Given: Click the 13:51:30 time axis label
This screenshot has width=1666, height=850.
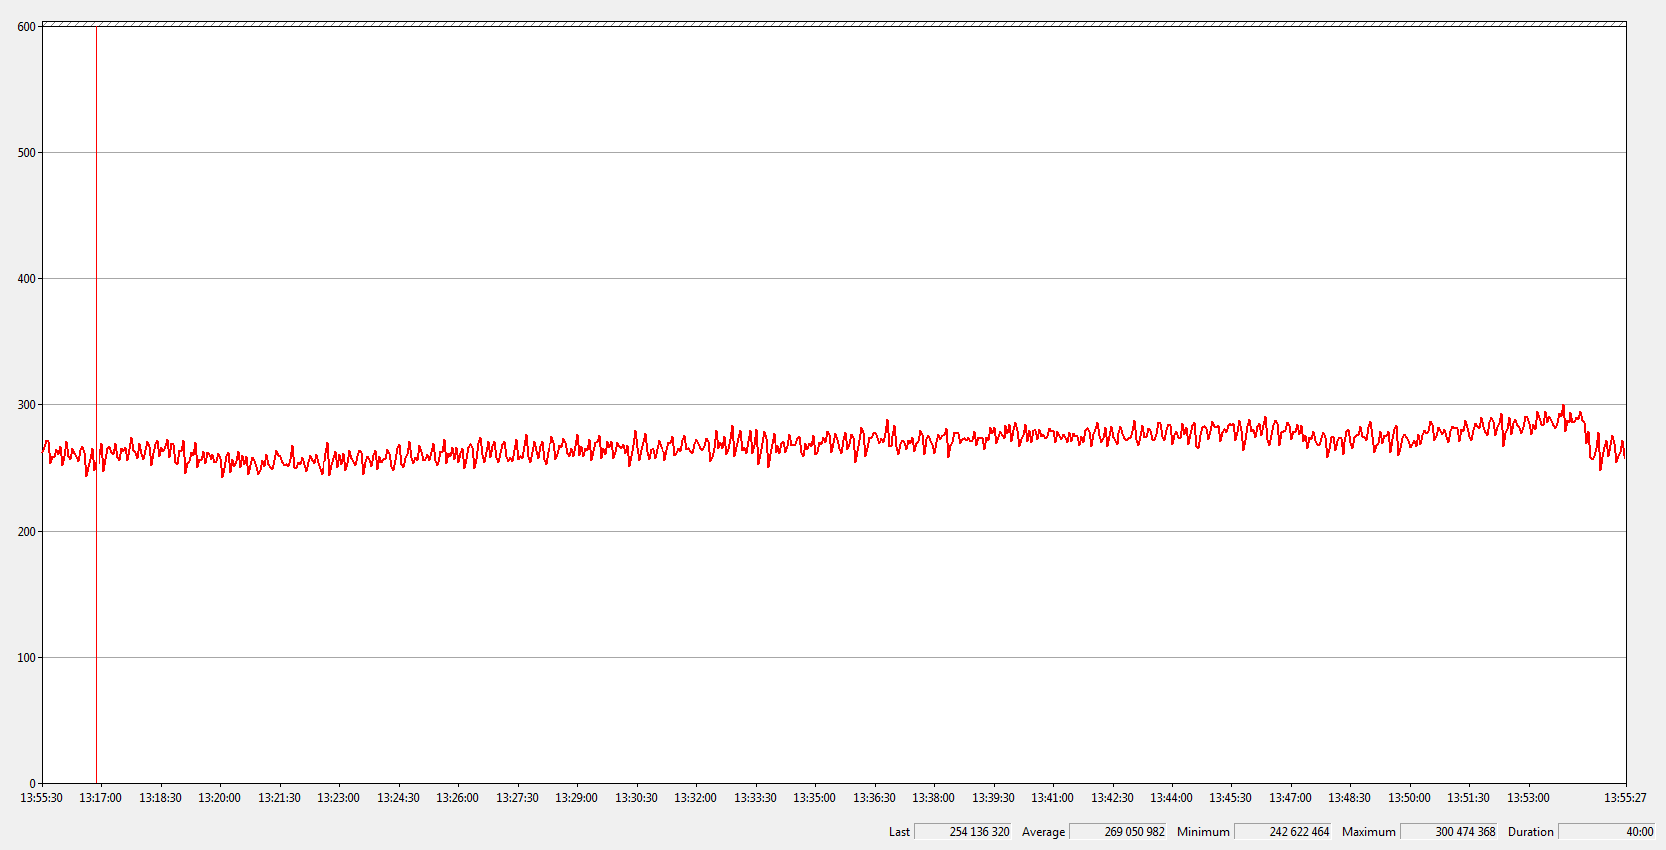Looking at the screenshot, I should pyautogui.click(x=1468, y=798).
